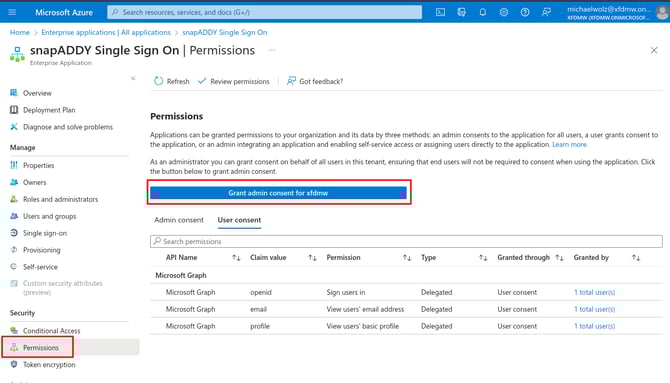Image resolution: width=670 pixels, height=383 pixels.
Task: Switch to the Admin consent tab
Action: pyautogui.click(x=179, y=220)
